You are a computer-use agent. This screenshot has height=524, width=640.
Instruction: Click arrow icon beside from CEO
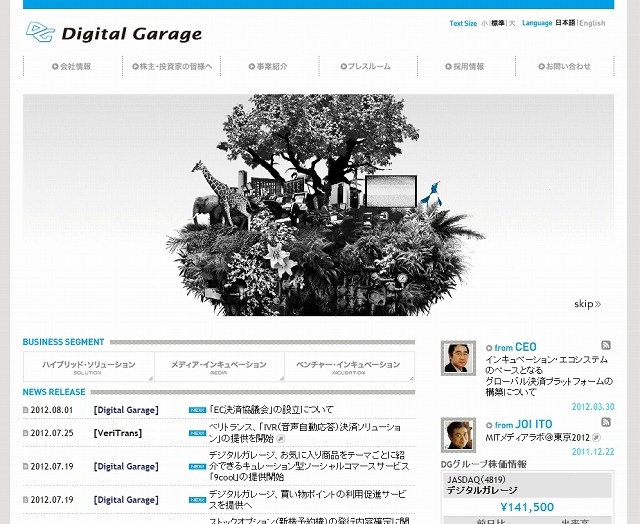(489, 348)
